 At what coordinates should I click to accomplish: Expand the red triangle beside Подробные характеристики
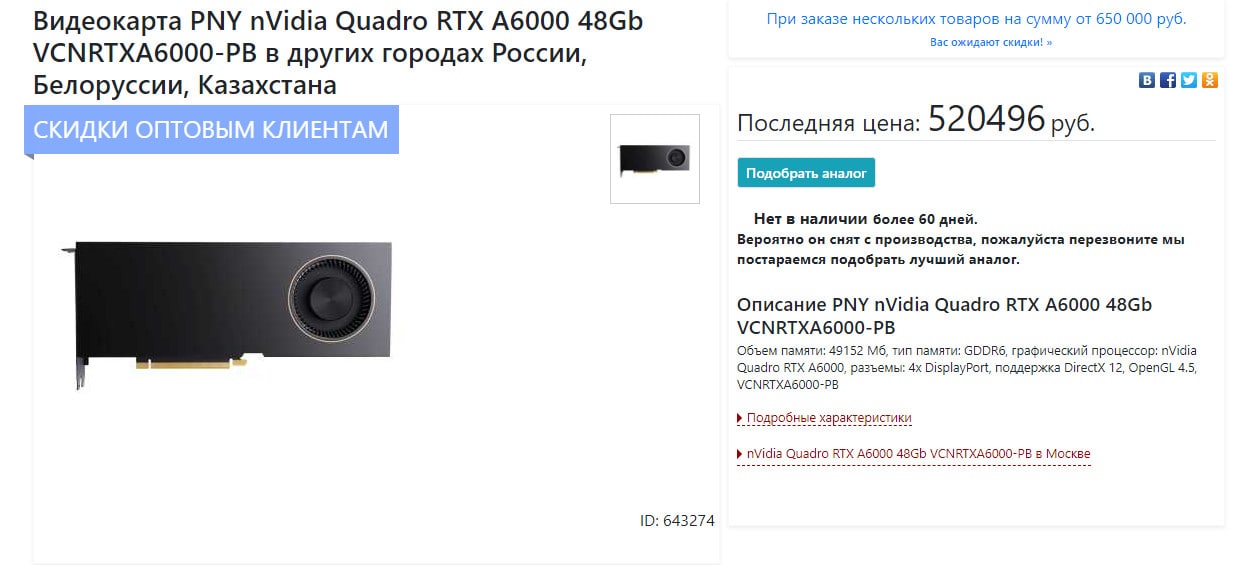(x=740, y=418)
